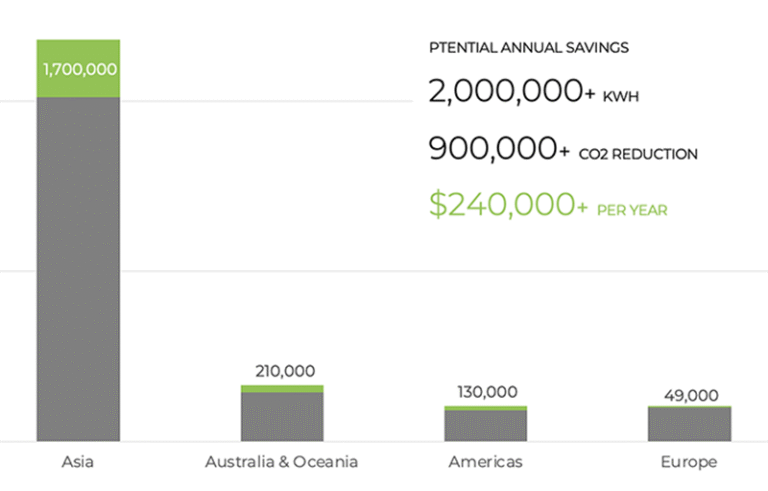This screenshot has height=491, width=768.
Task: Click the gray Europe bar
Action: point(689,425)
